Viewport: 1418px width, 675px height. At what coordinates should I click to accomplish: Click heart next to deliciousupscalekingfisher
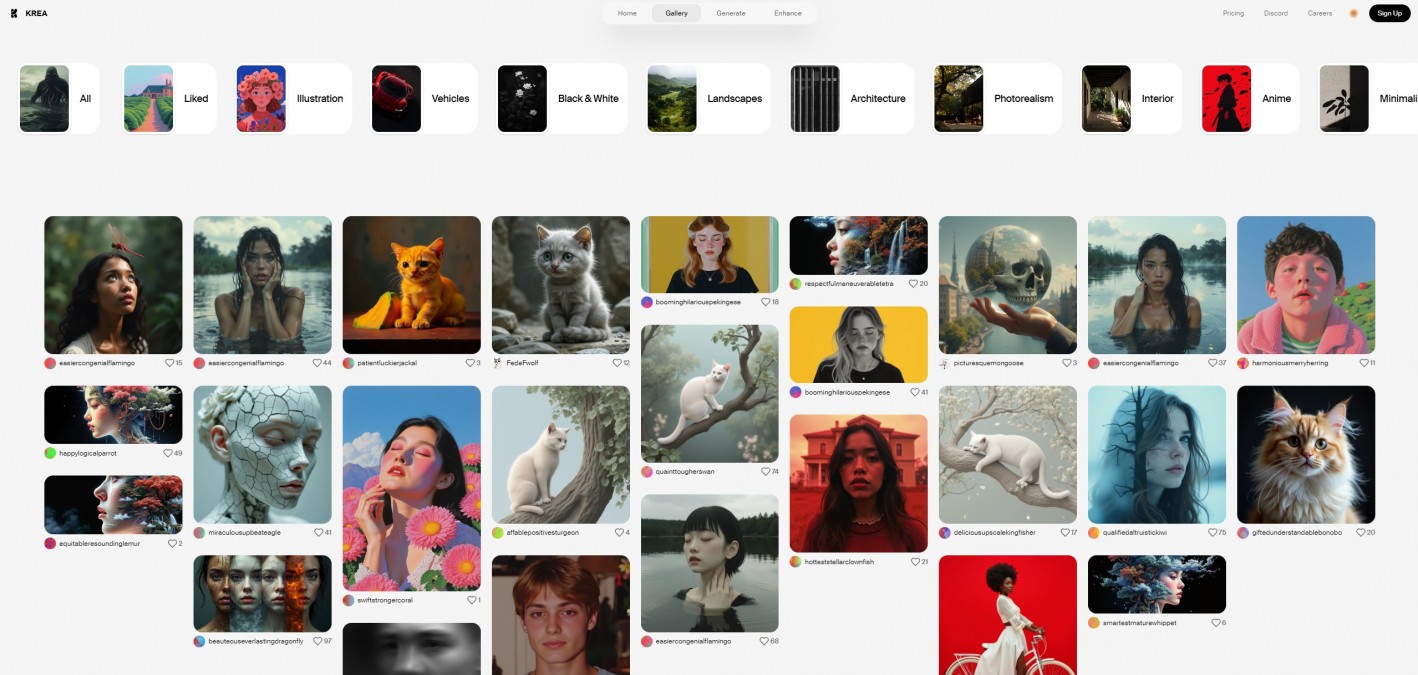pyautogui.click(x=1065, y=533)
